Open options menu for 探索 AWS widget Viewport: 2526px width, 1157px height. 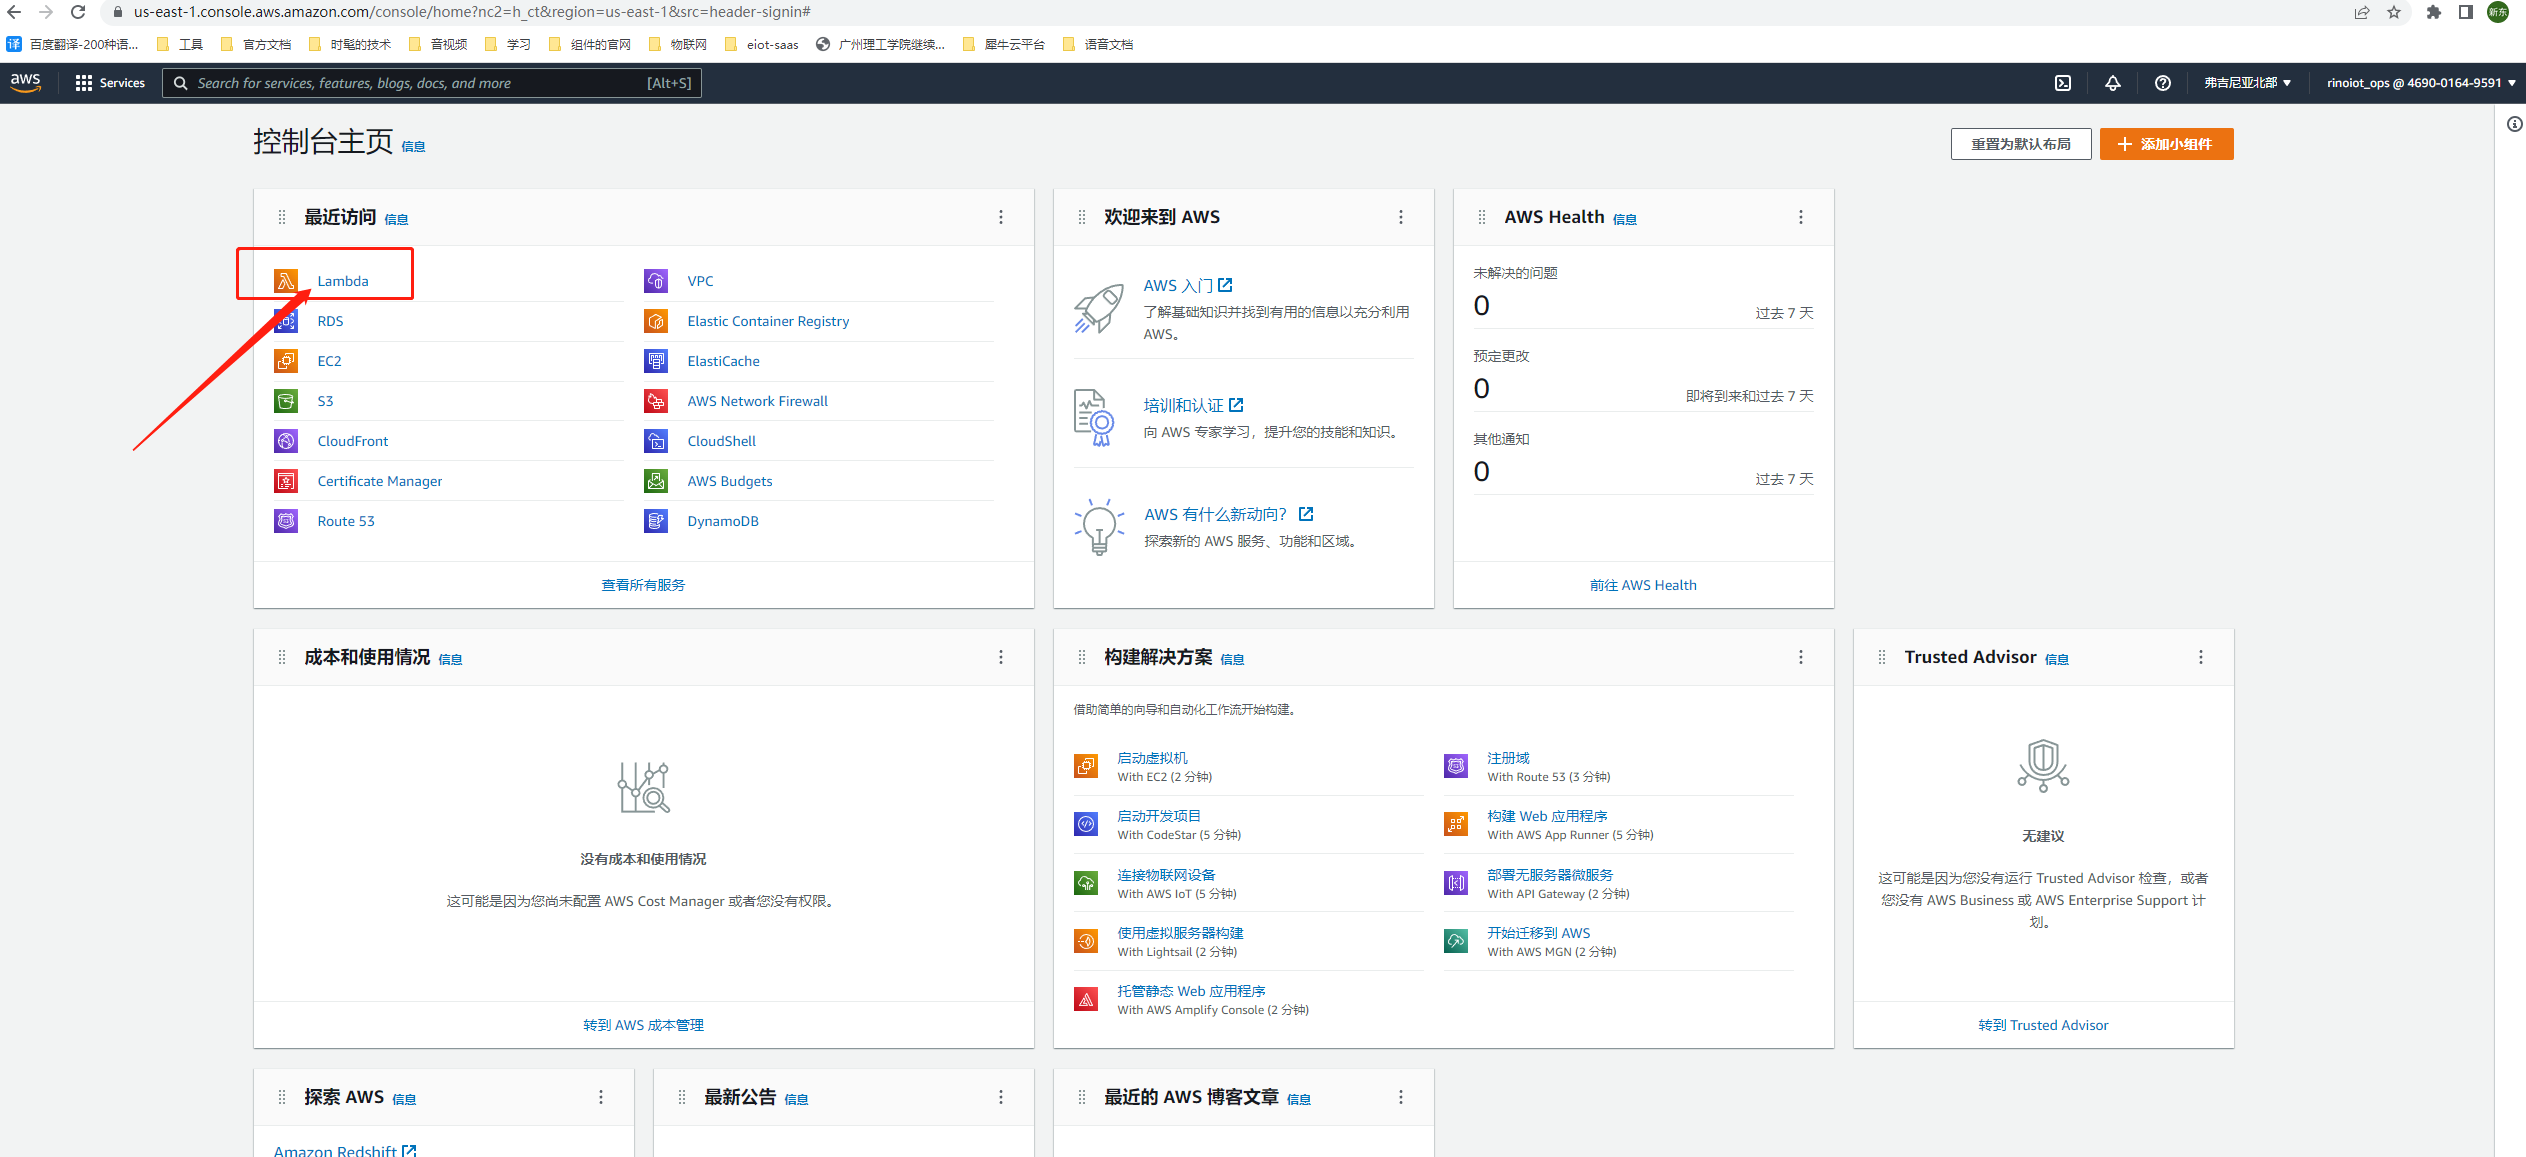point(601,1097)
